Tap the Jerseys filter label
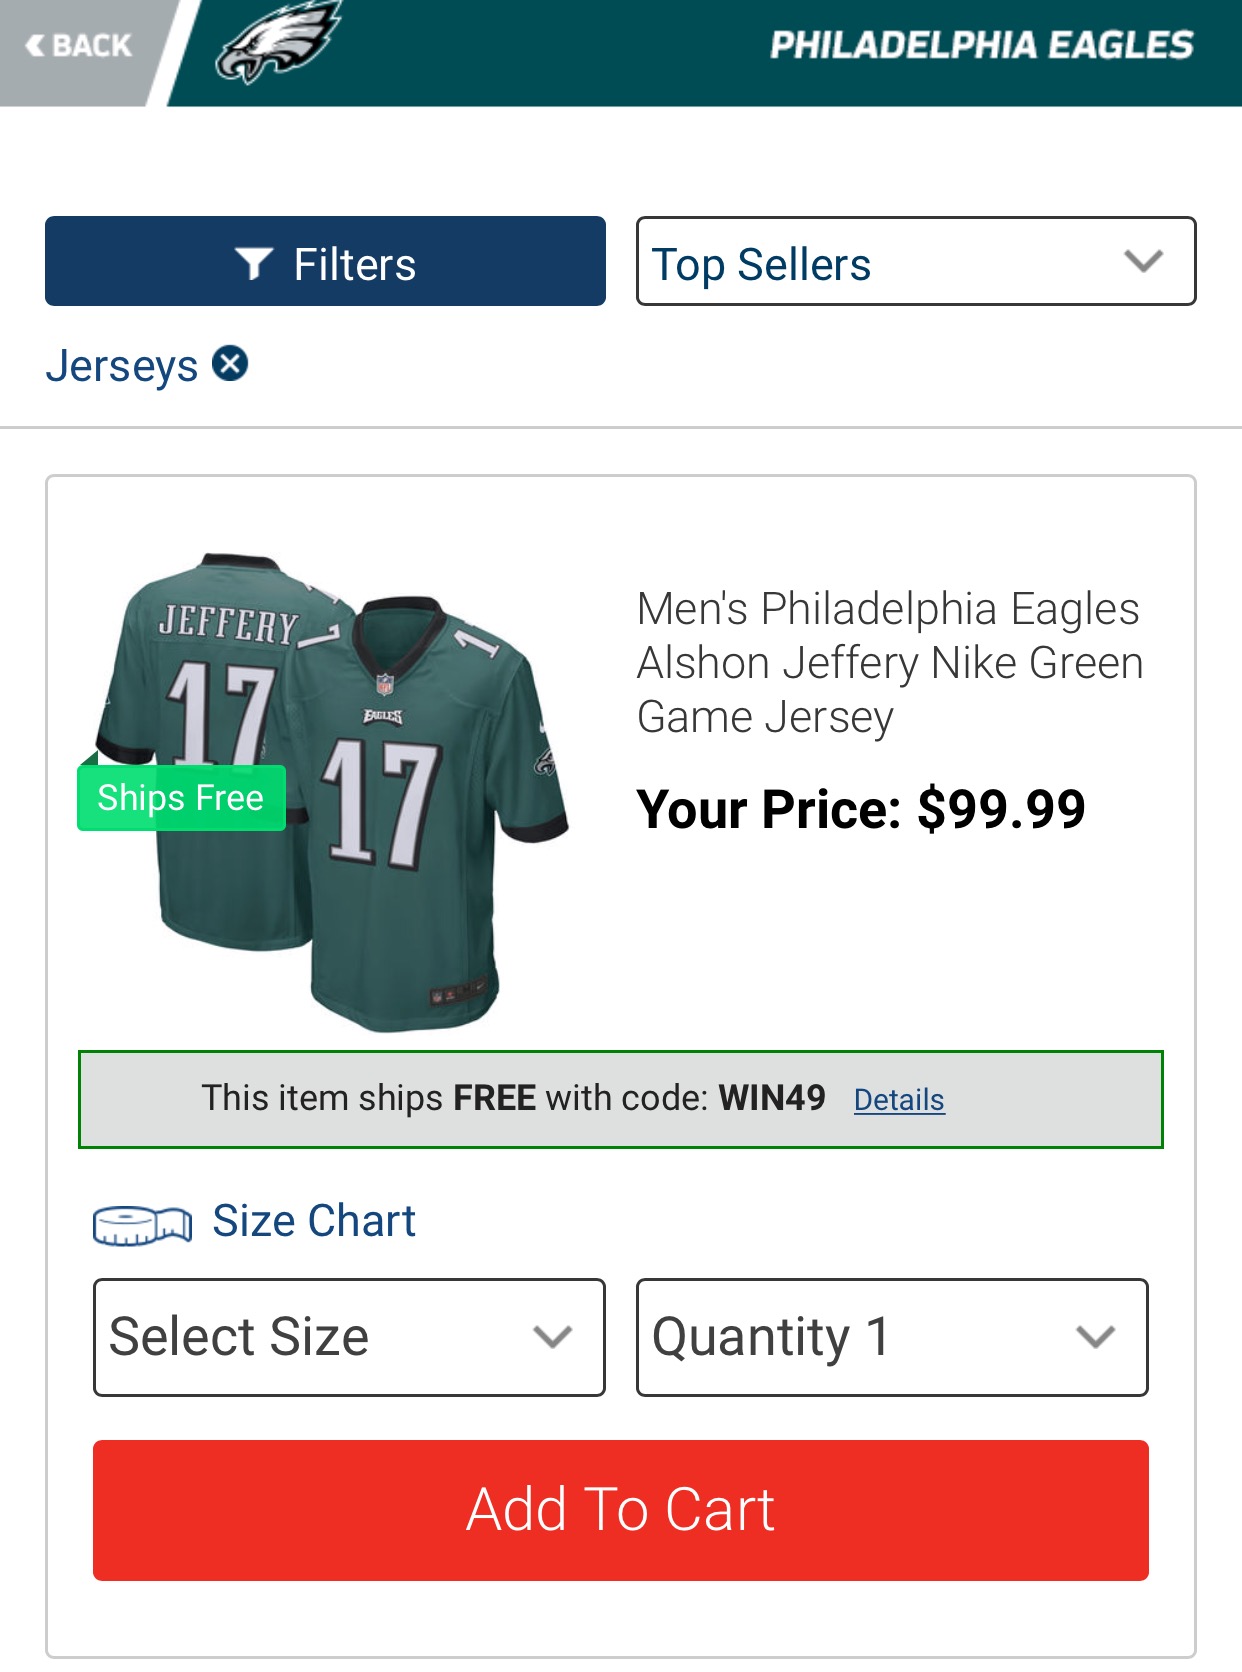 coord(122,366)
